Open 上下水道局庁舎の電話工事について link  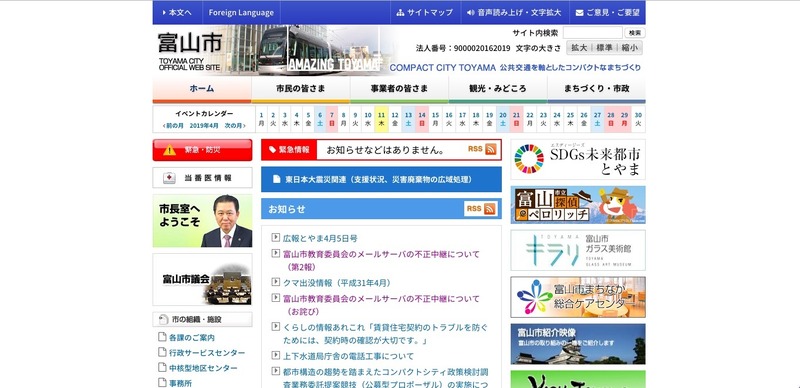click(348, 356)
